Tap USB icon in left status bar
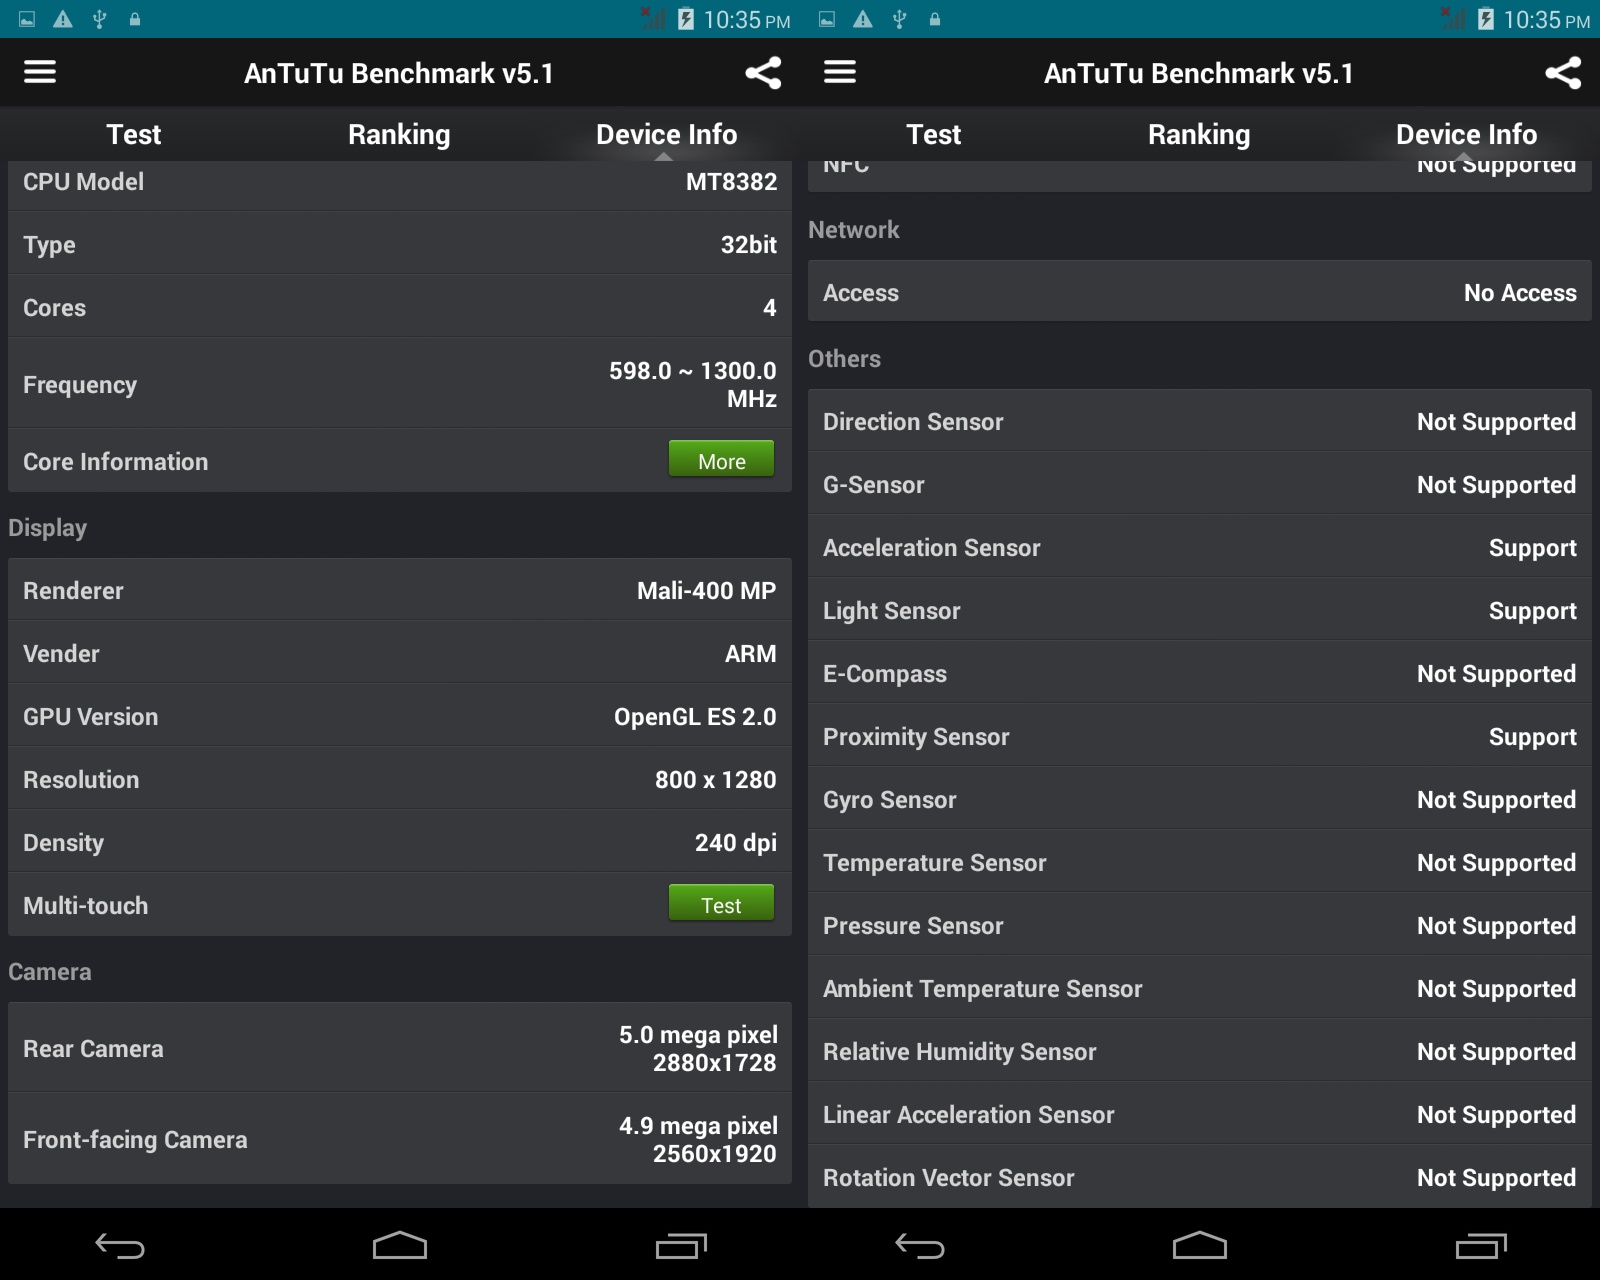This screenshot has width=1600, height=1280. point(99,19)
